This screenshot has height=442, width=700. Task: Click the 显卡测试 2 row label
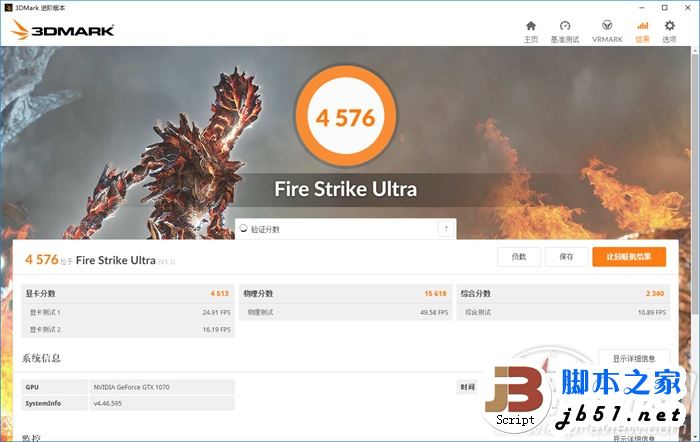tap(45, 329)
